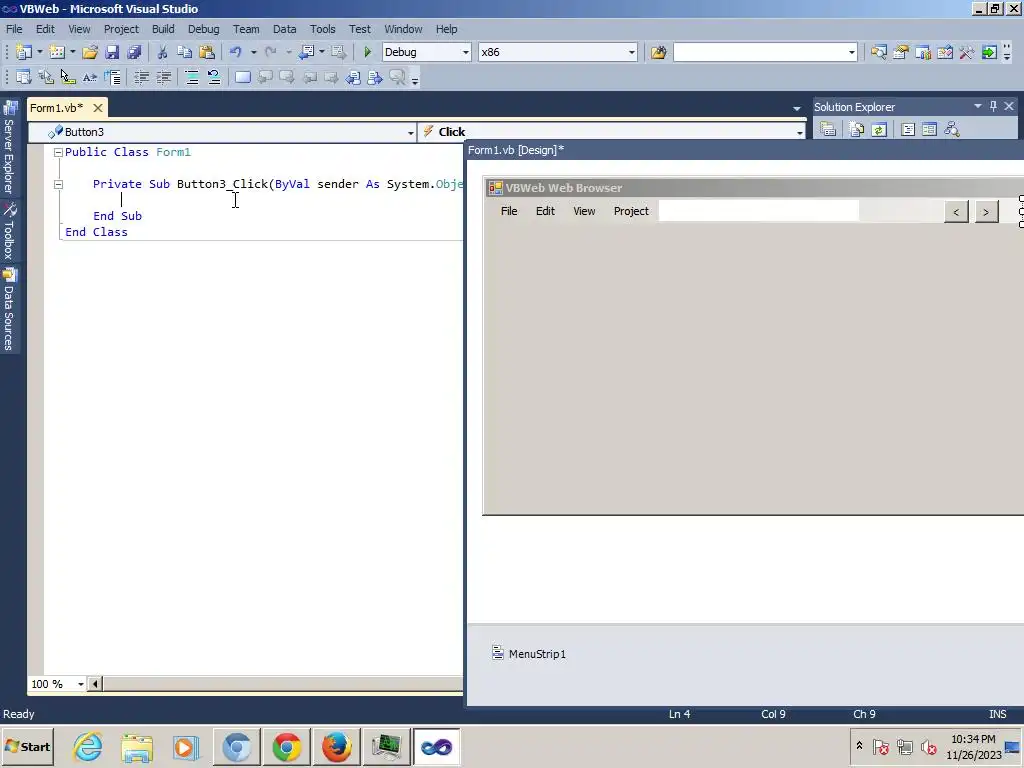The image size is (1024, 768).
Task: Toggle bookmark on the current line
Action: pos(242,78)
